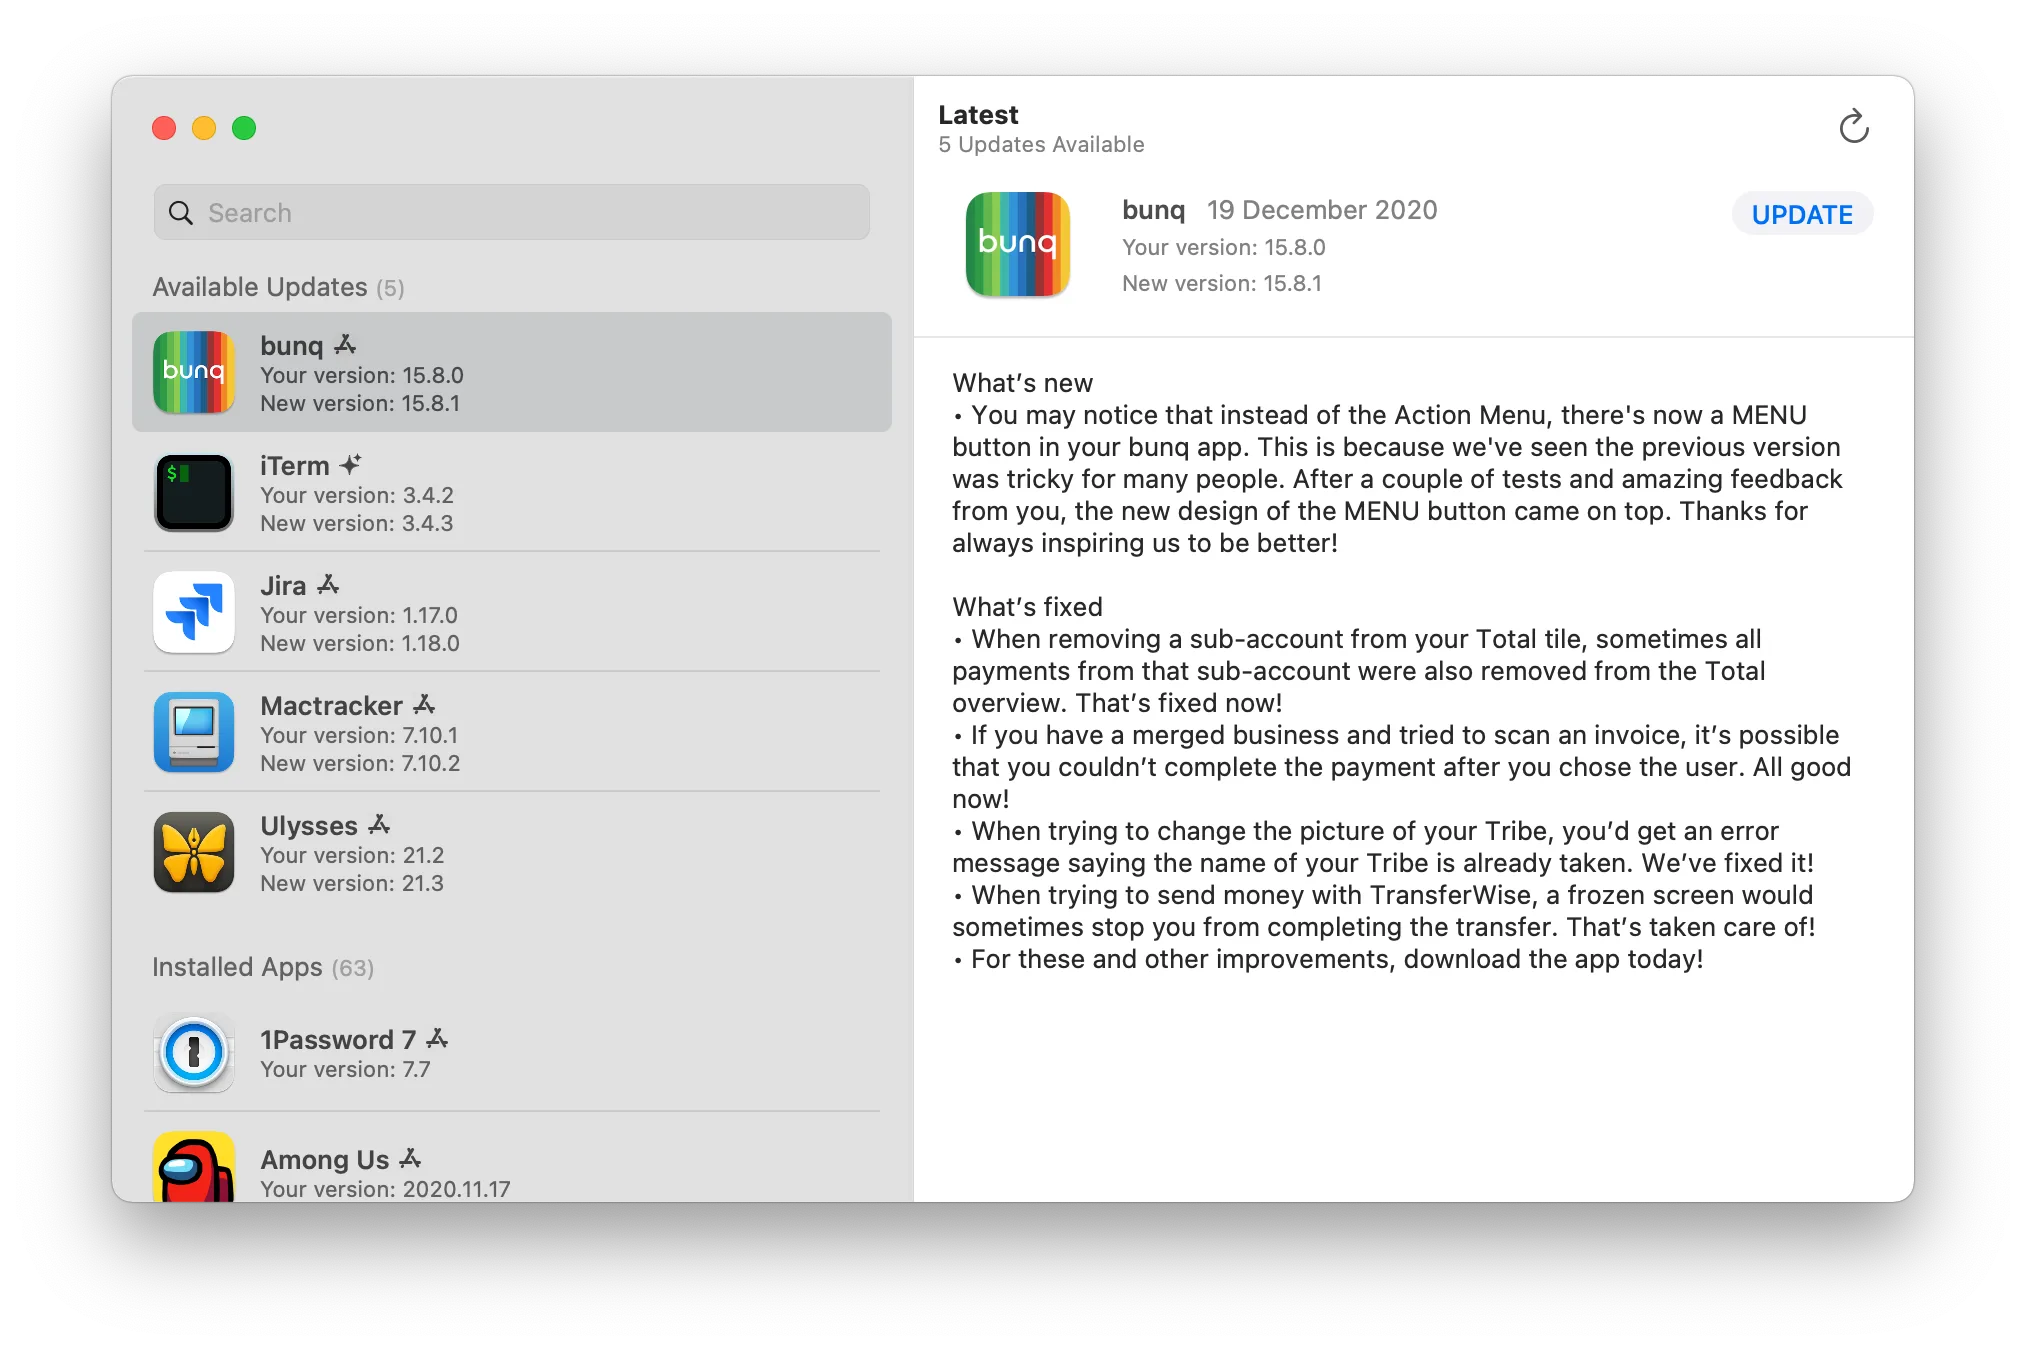The height and width of the screenshot is (1350, 2026).
Task: Click the Mactracker app icon
Action: (x=197, y=732)
